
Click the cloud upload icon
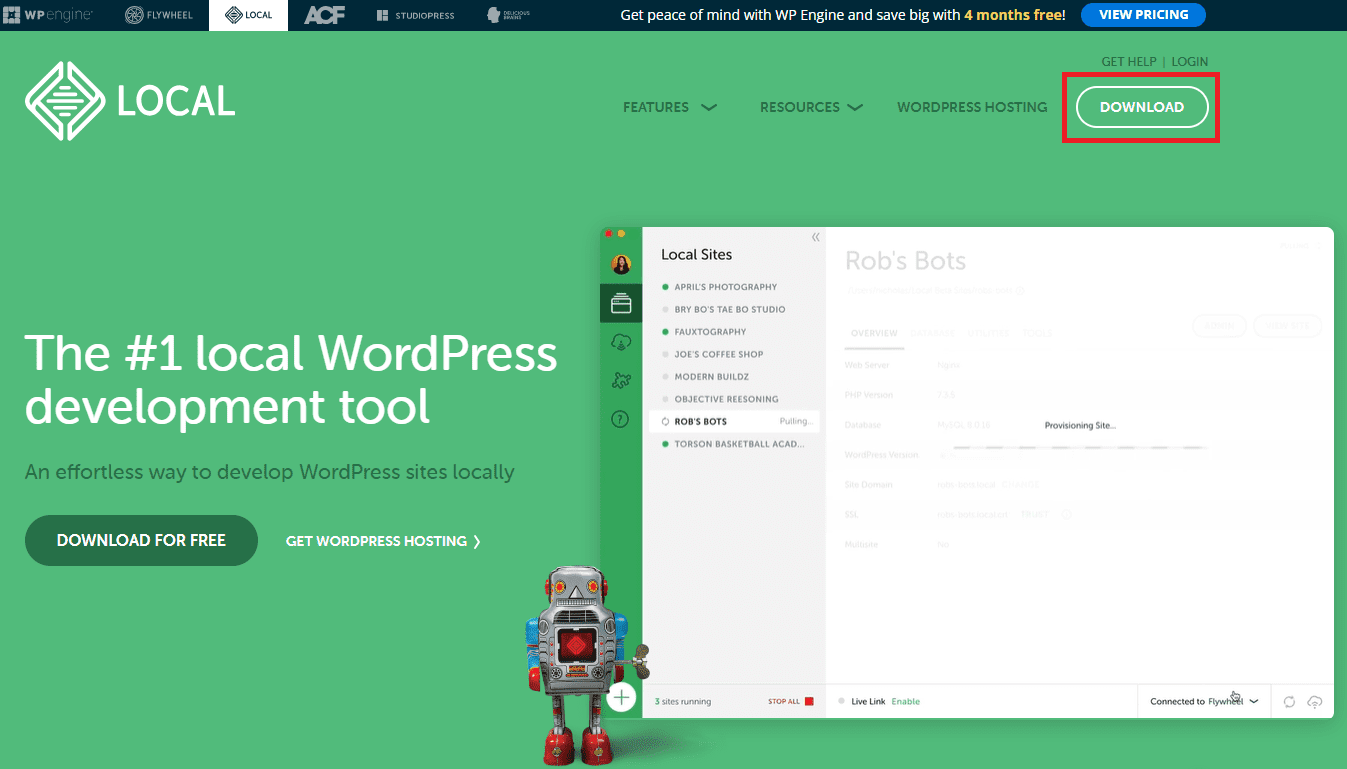[x=1314, y=702]
